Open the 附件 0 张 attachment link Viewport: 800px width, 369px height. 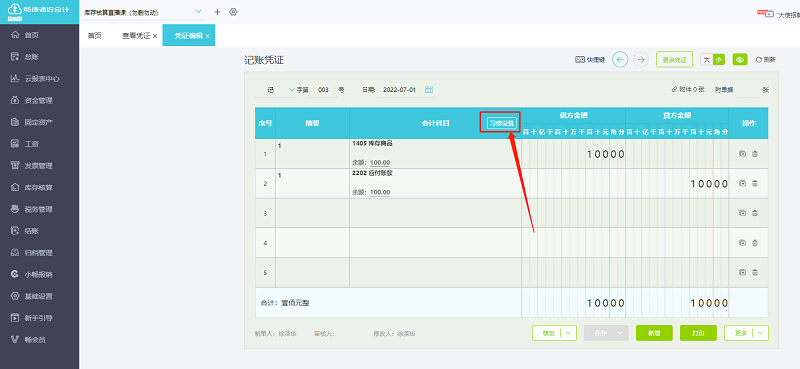coord(688,89)
